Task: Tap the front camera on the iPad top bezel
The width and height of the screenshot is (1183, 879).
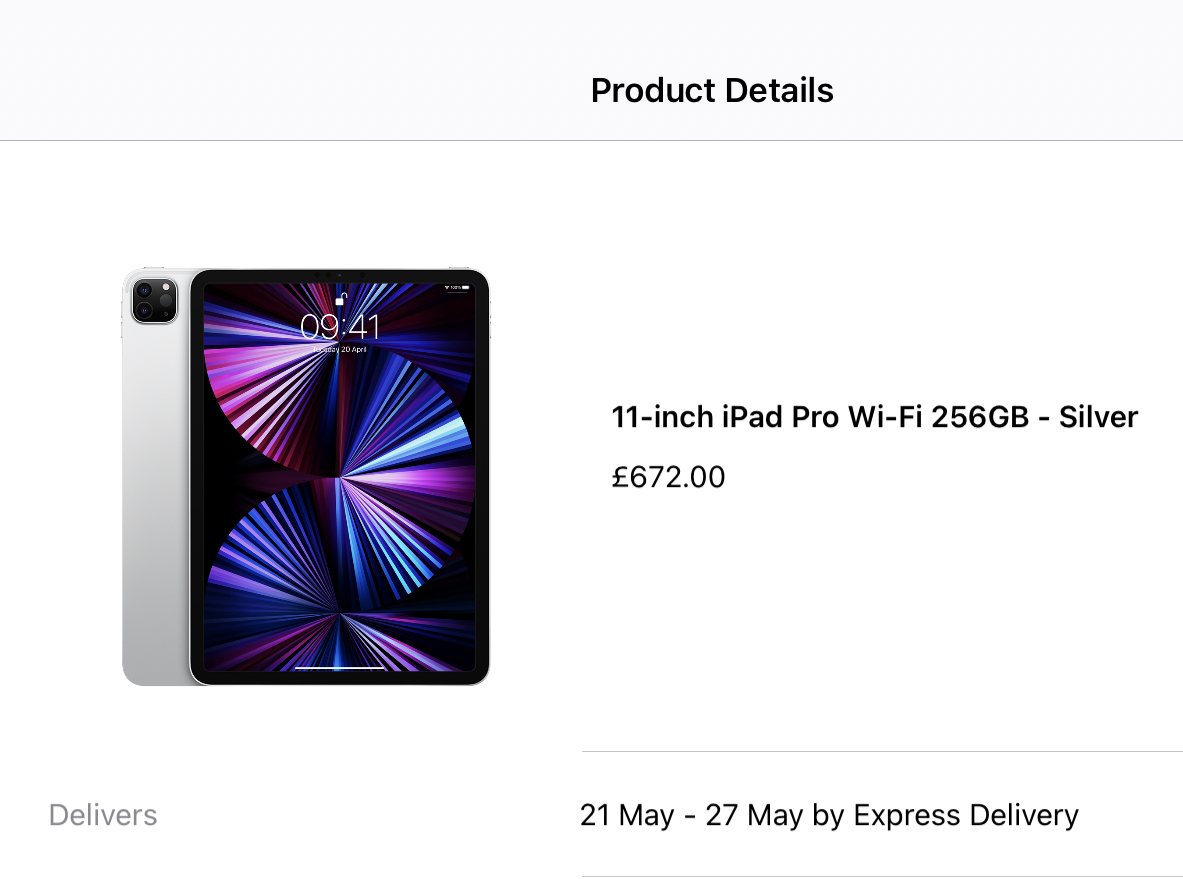Action: pyautogui.click(x=340, y=274)
